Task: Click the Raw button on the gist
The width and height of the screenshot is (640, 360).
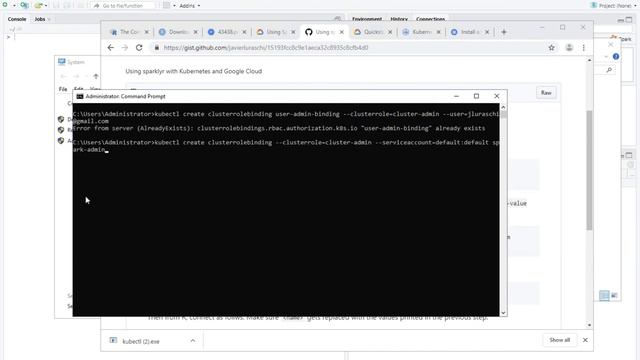Action: (546, 93)
